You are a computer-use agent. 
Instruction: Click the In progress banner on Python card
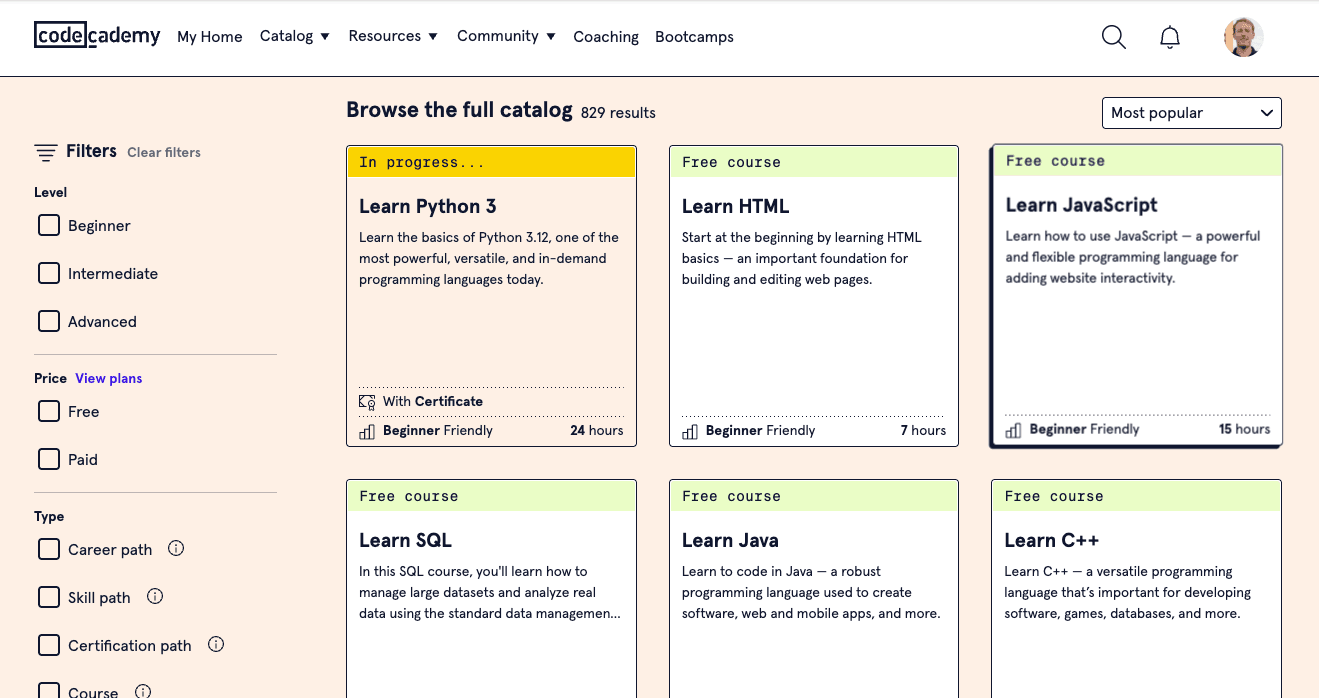(491, 162)
